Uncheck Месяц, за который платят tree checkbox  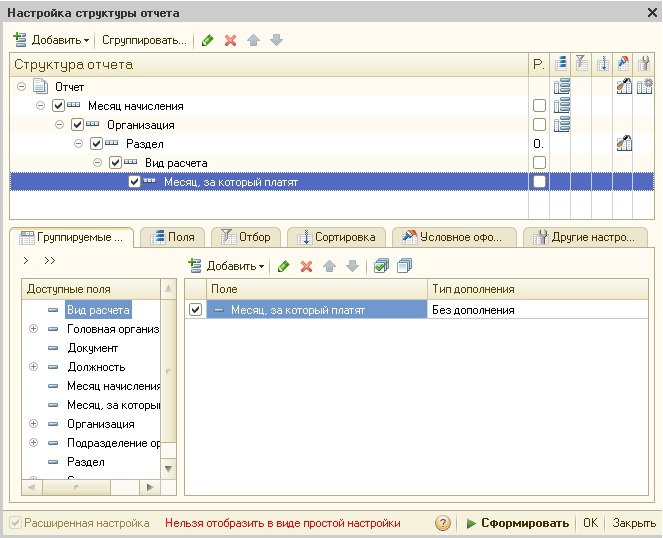click(134, 182)
